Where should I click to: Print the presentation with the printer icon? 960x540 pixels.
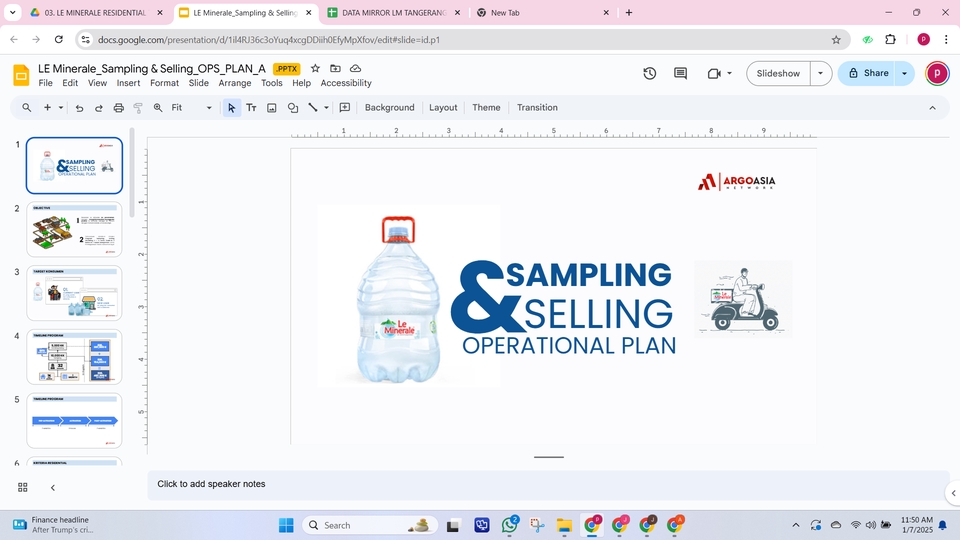pyautogui.click(x=119, y=108)
